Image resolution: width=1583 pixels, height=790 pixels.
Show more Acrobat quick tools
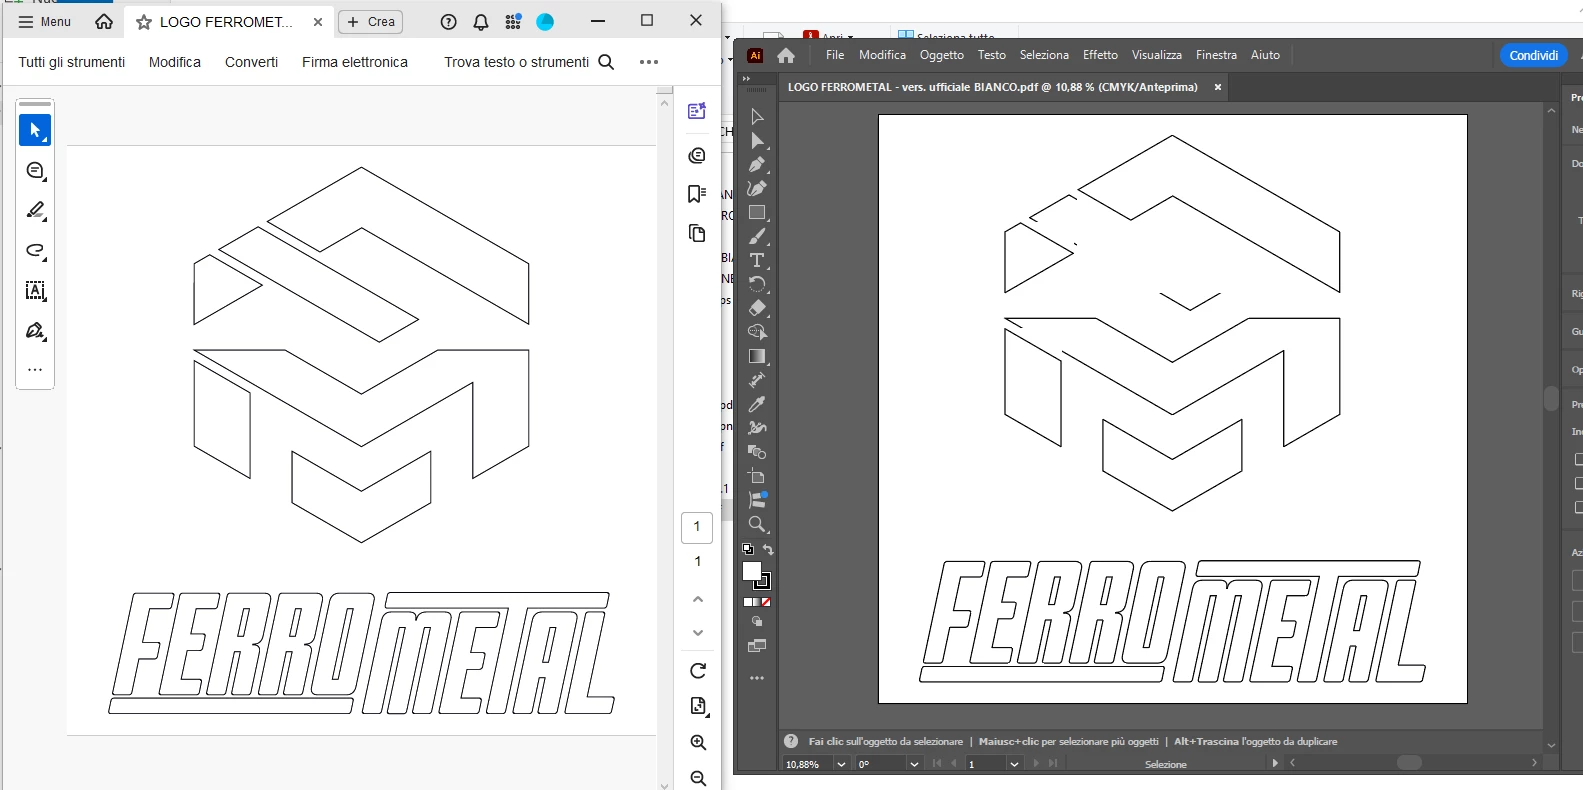[x=35, y=370]
